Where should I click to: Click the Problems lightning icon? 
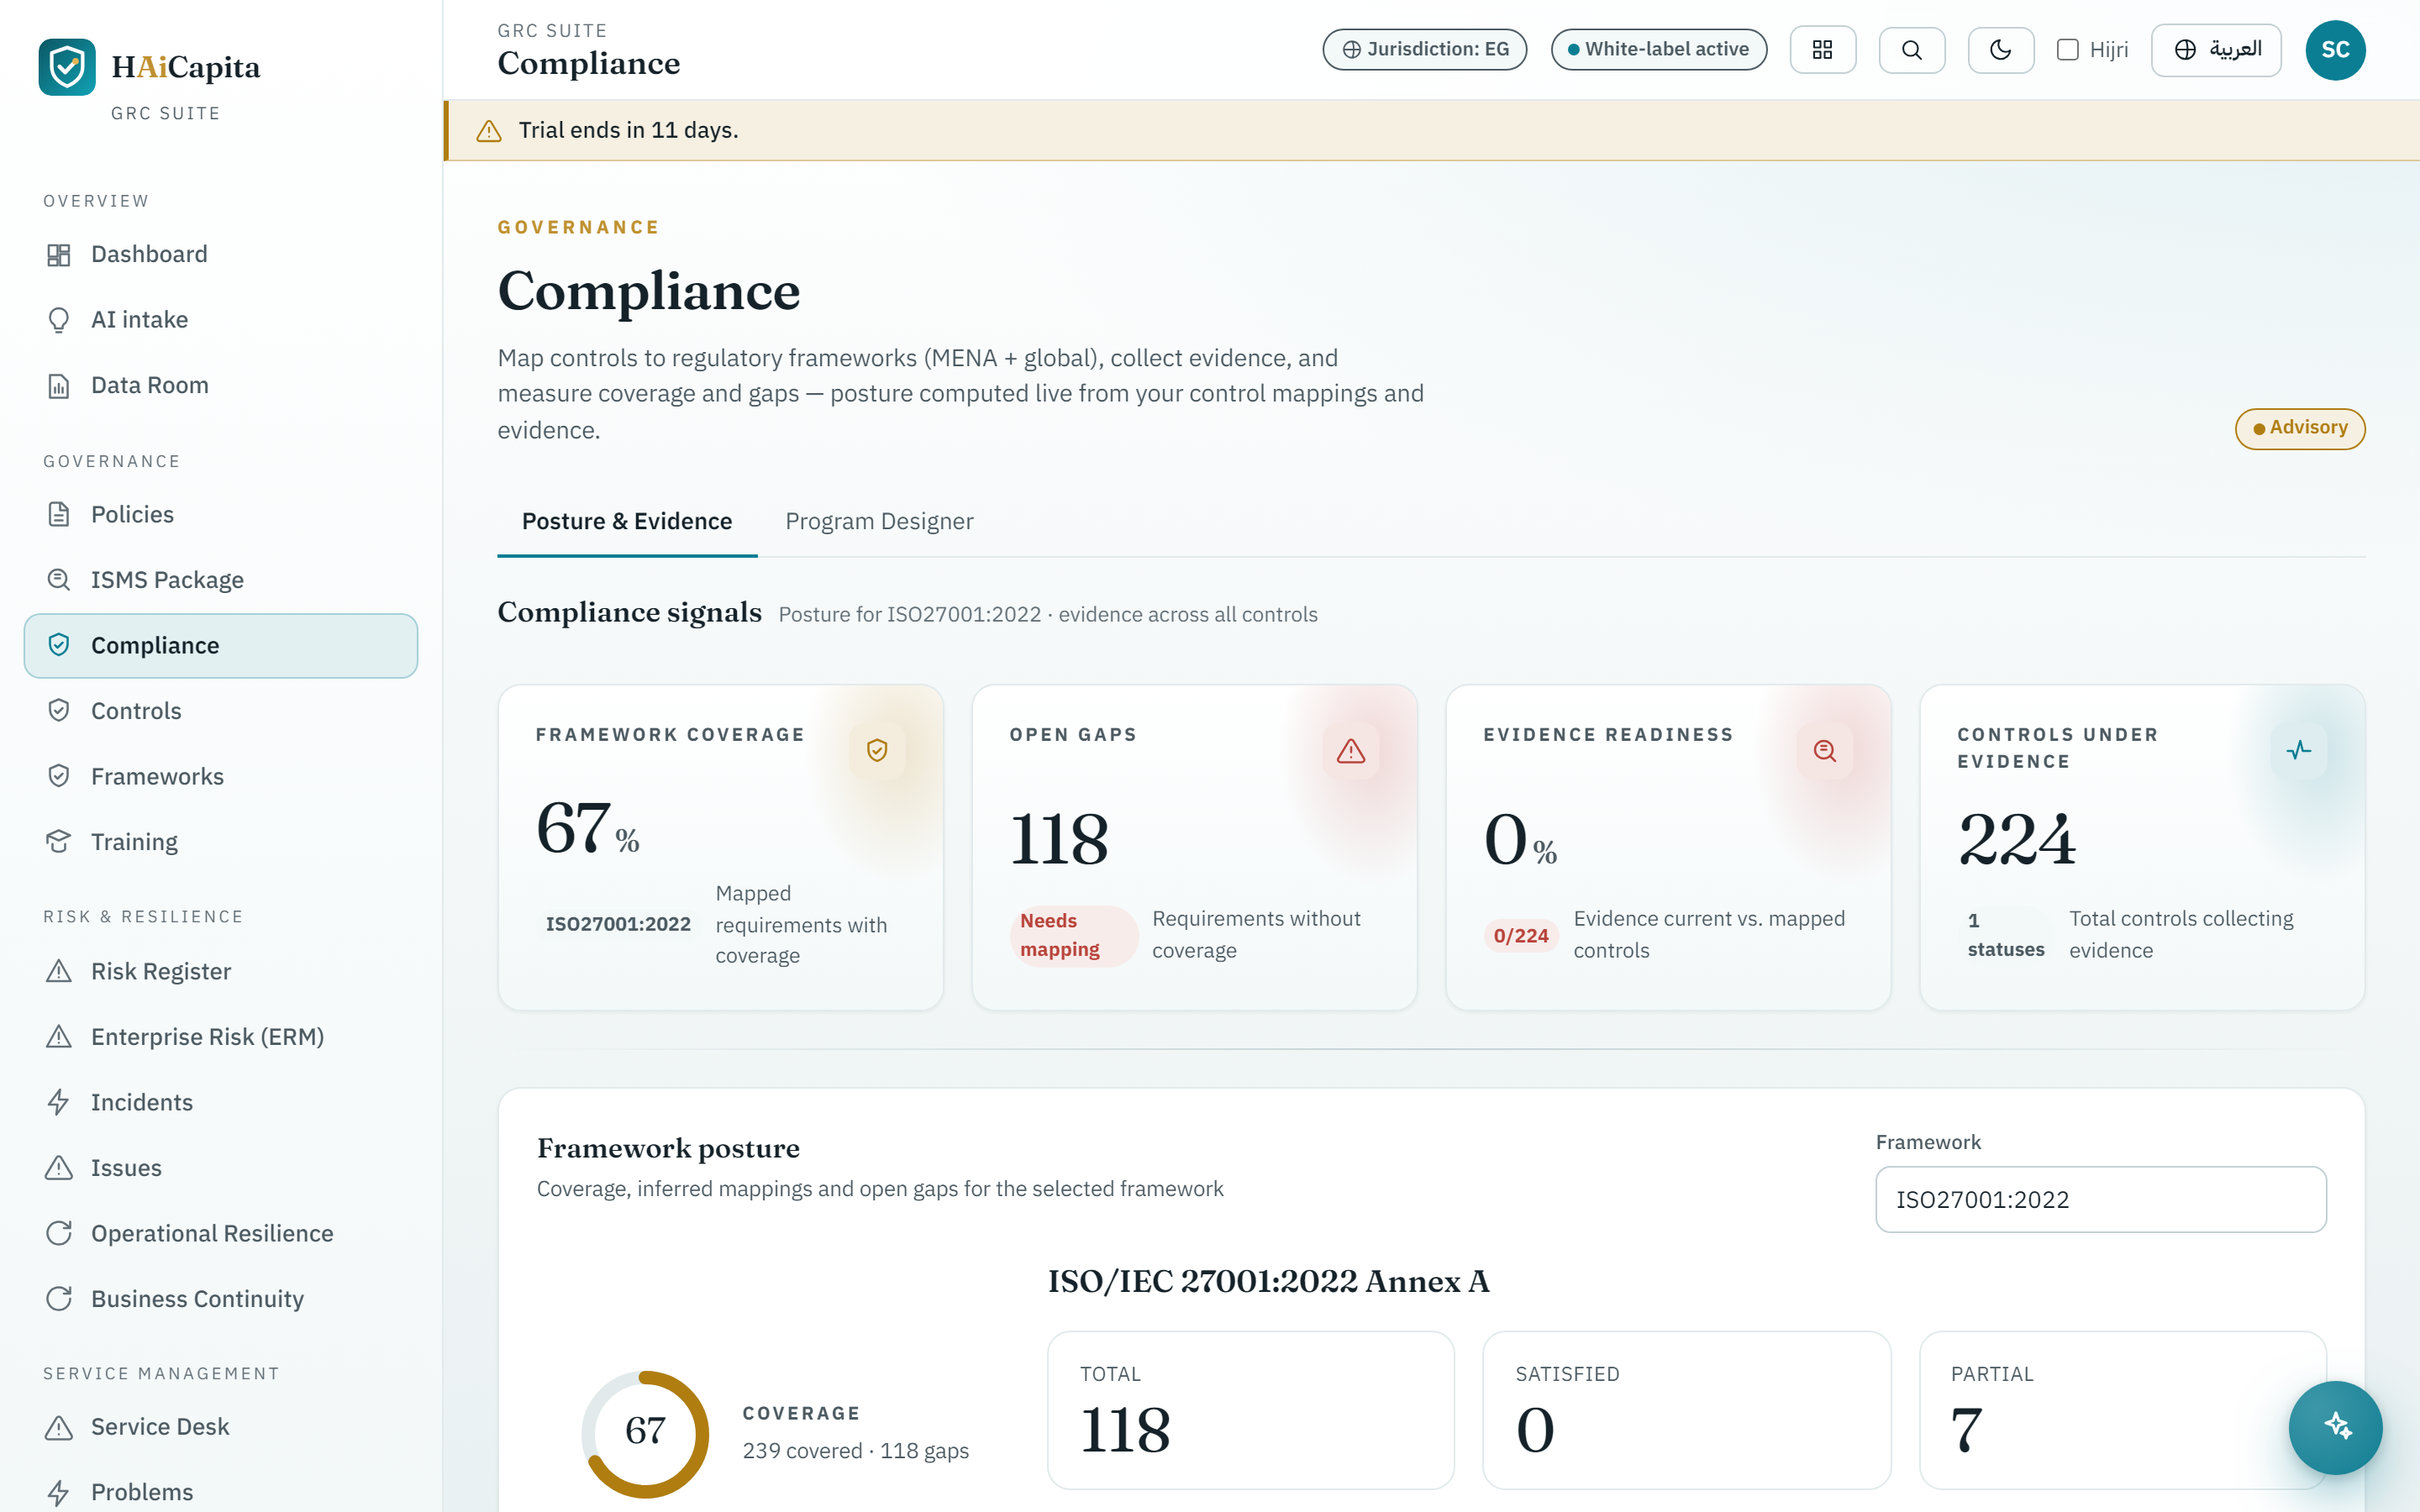[59, 1493]
